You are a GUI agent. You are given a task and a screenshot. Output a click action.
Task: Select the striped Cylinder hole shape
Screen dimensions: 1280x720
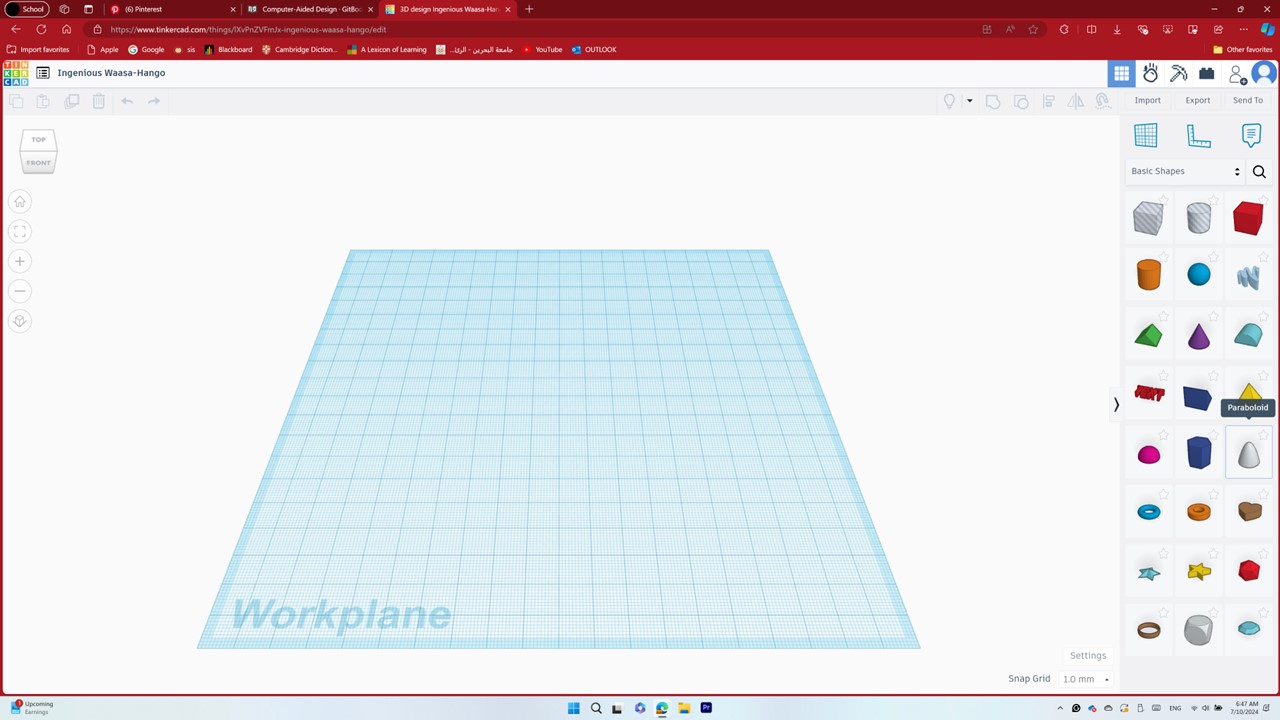tap(1198, 218)
